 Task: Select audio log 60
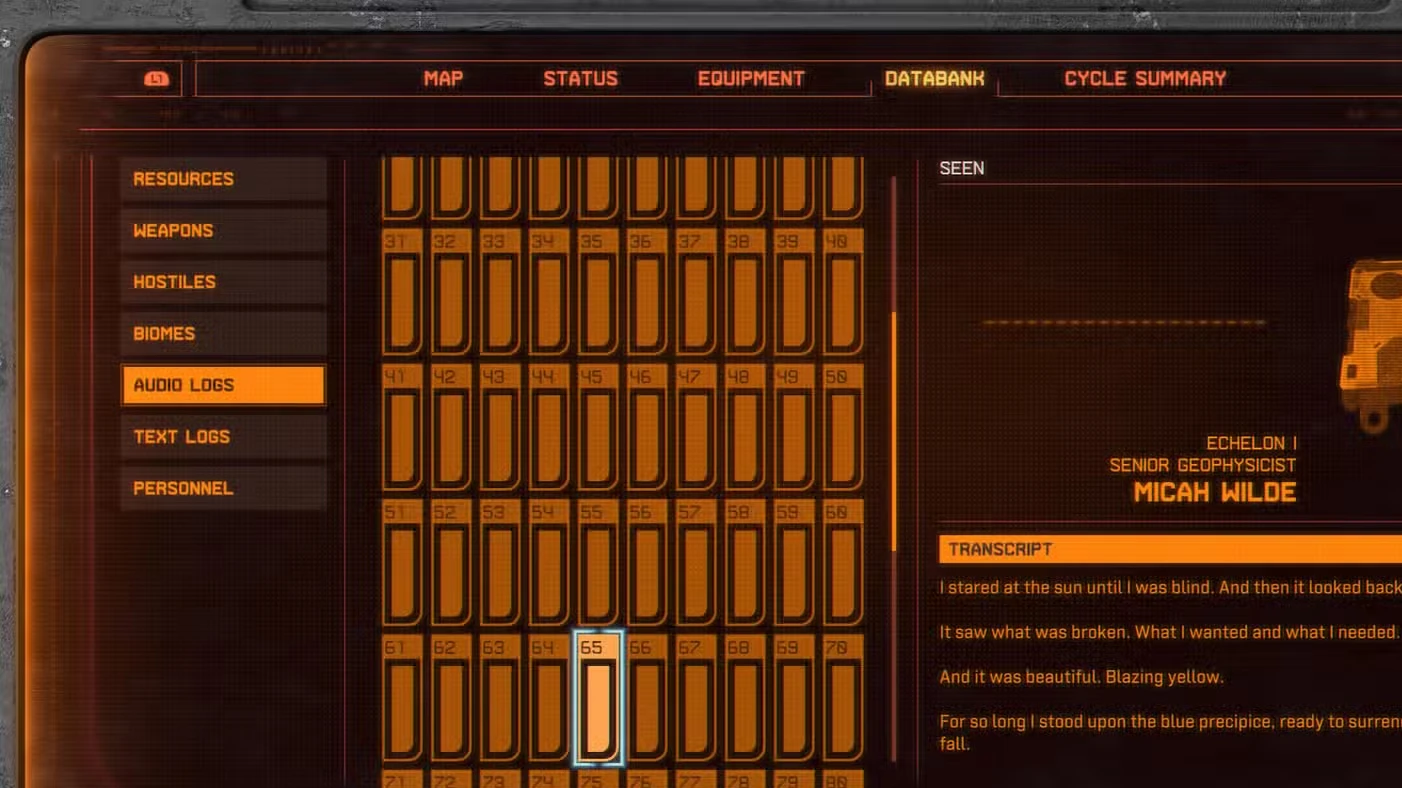coord(842,562)
